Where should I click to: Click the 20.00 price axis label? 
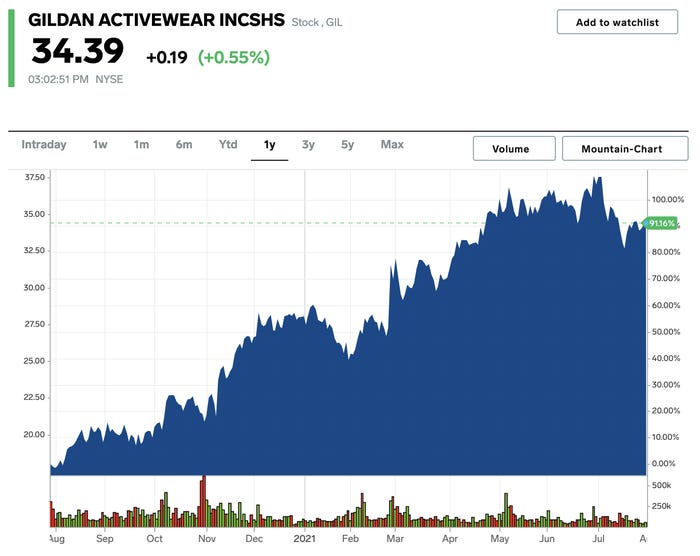(x=34, y=435)
